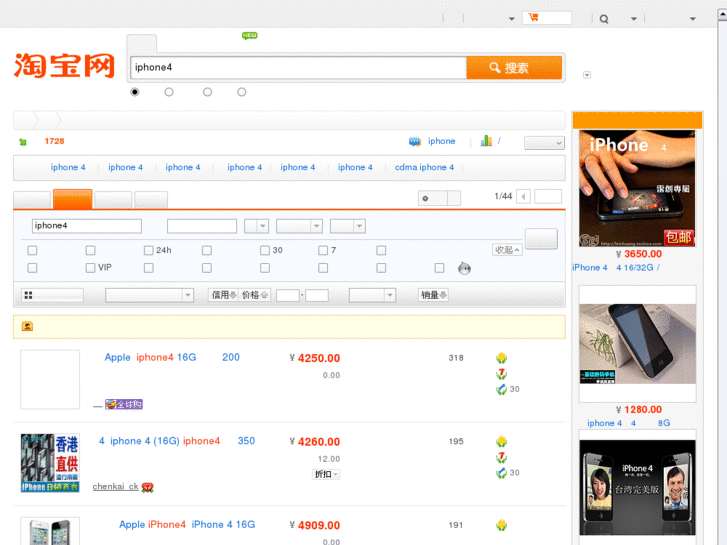Screen dimensions: 727x545
Task: Open the dropdown arrow left of the cart icon
Action: 512,19
